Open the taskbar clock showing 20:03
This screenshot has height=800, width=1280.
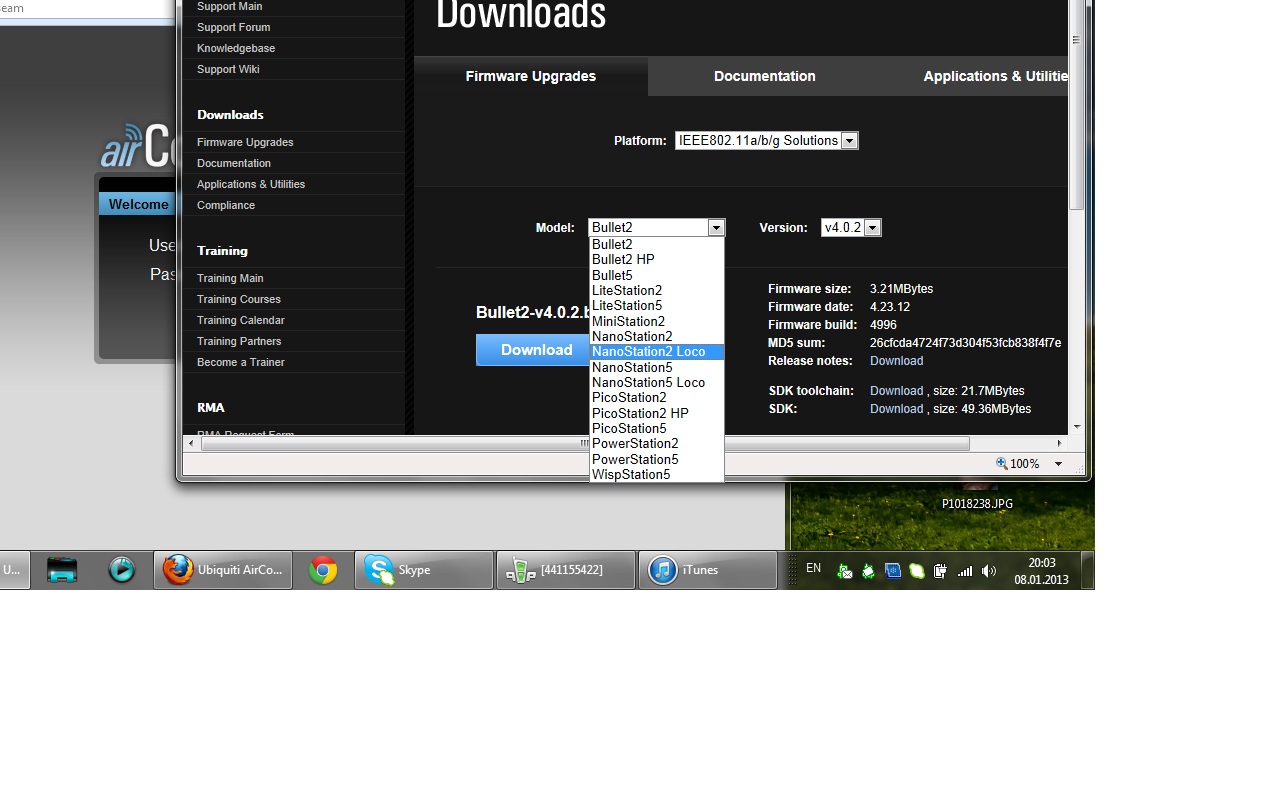[x=1041, y=571]
